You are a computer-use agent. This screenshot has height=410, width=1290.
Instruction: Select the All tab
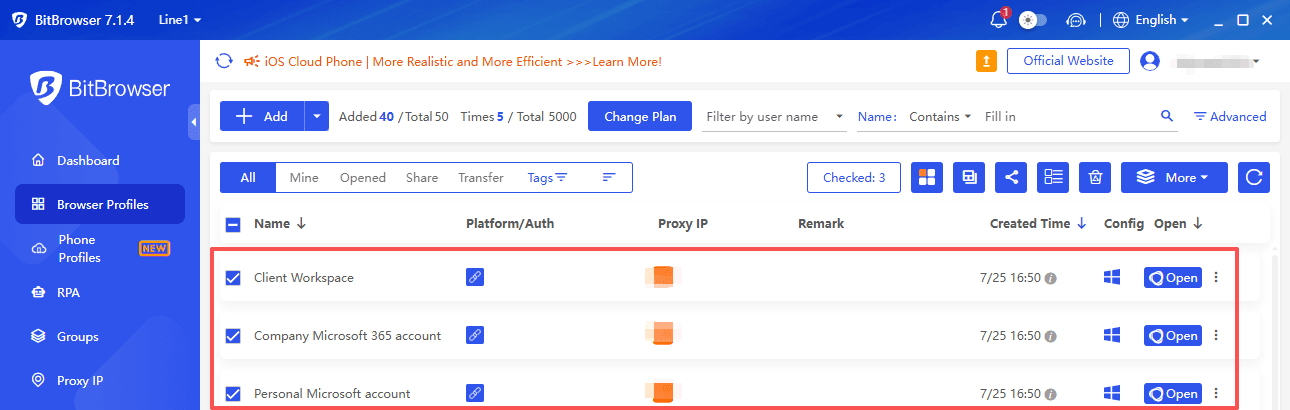click(x=248, y=178)
